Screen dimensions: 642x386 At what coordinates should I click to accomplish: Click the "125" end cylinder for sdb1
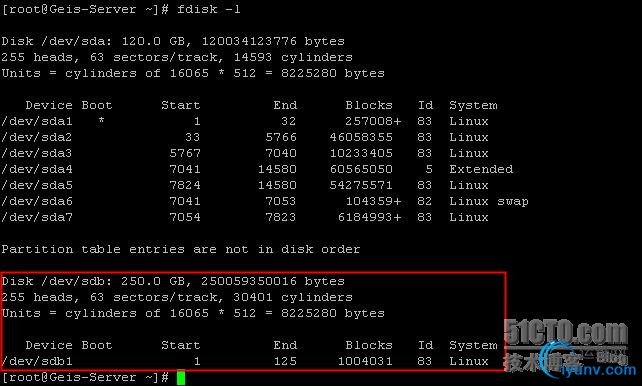tap(285, 361)
